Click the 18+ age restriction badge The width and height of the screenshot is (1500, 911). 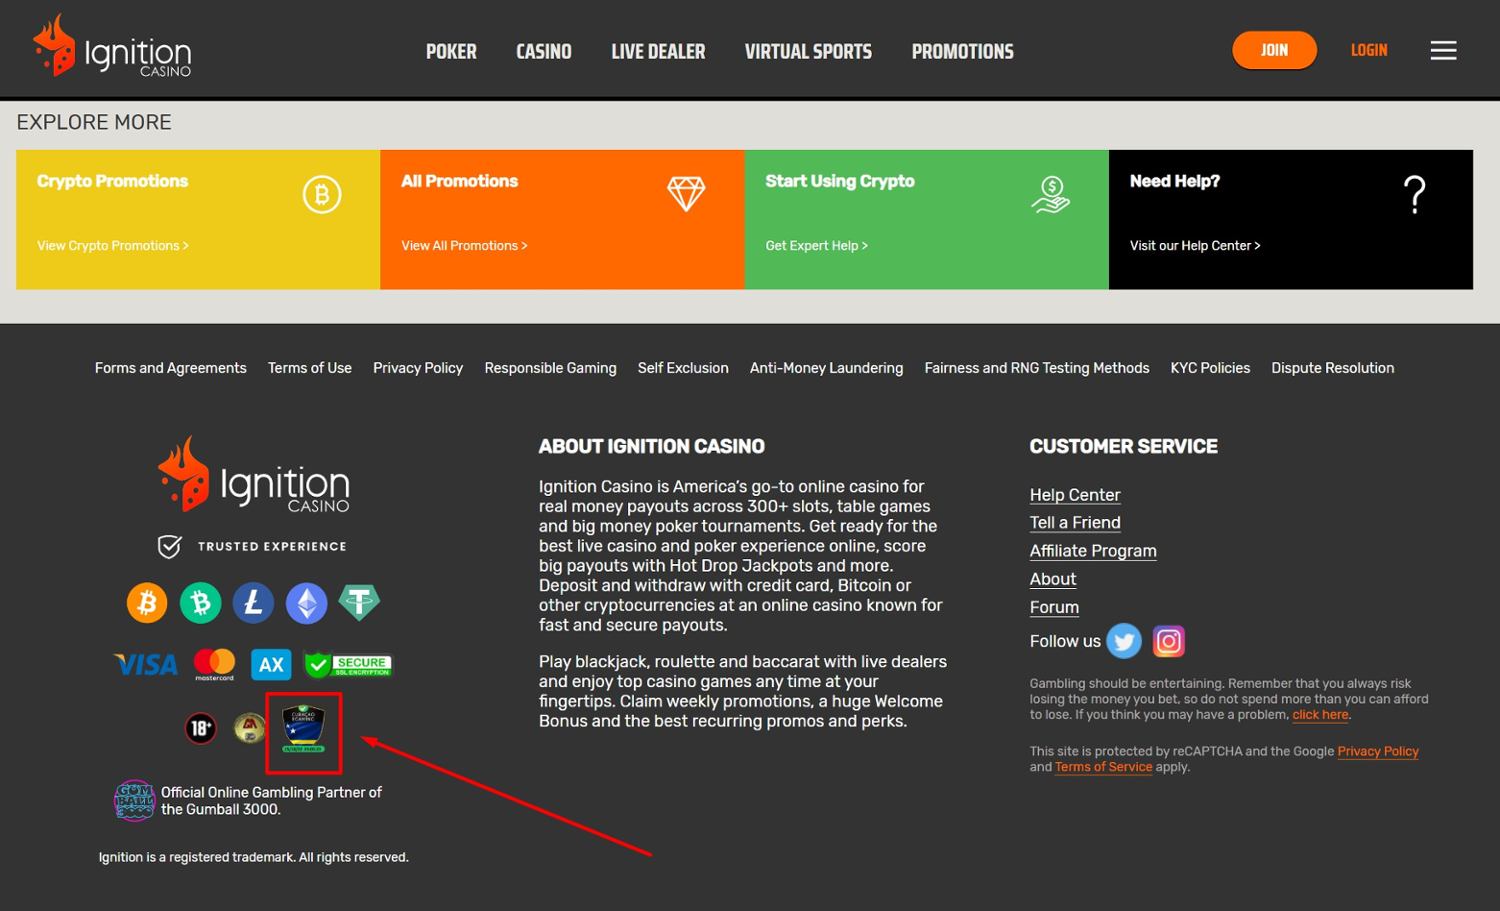pos(201,728)
